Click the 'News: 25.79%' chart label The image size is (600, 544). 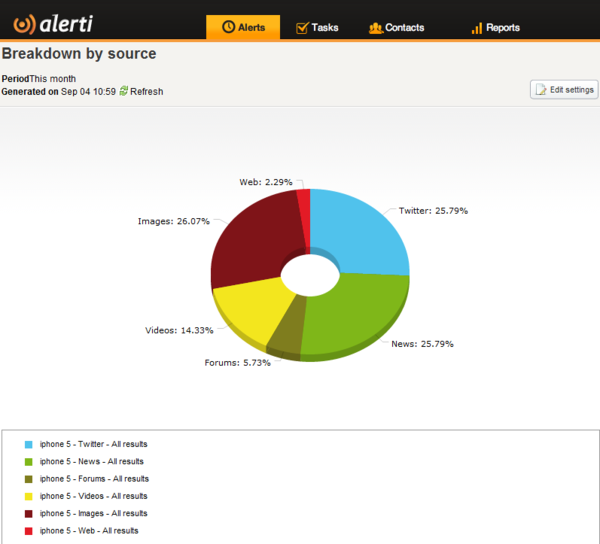click(x=422, y=344)
